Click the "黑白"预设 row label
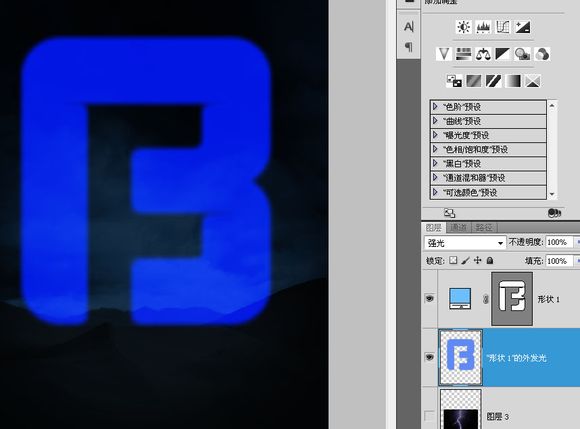 click(x=462, y=163)
